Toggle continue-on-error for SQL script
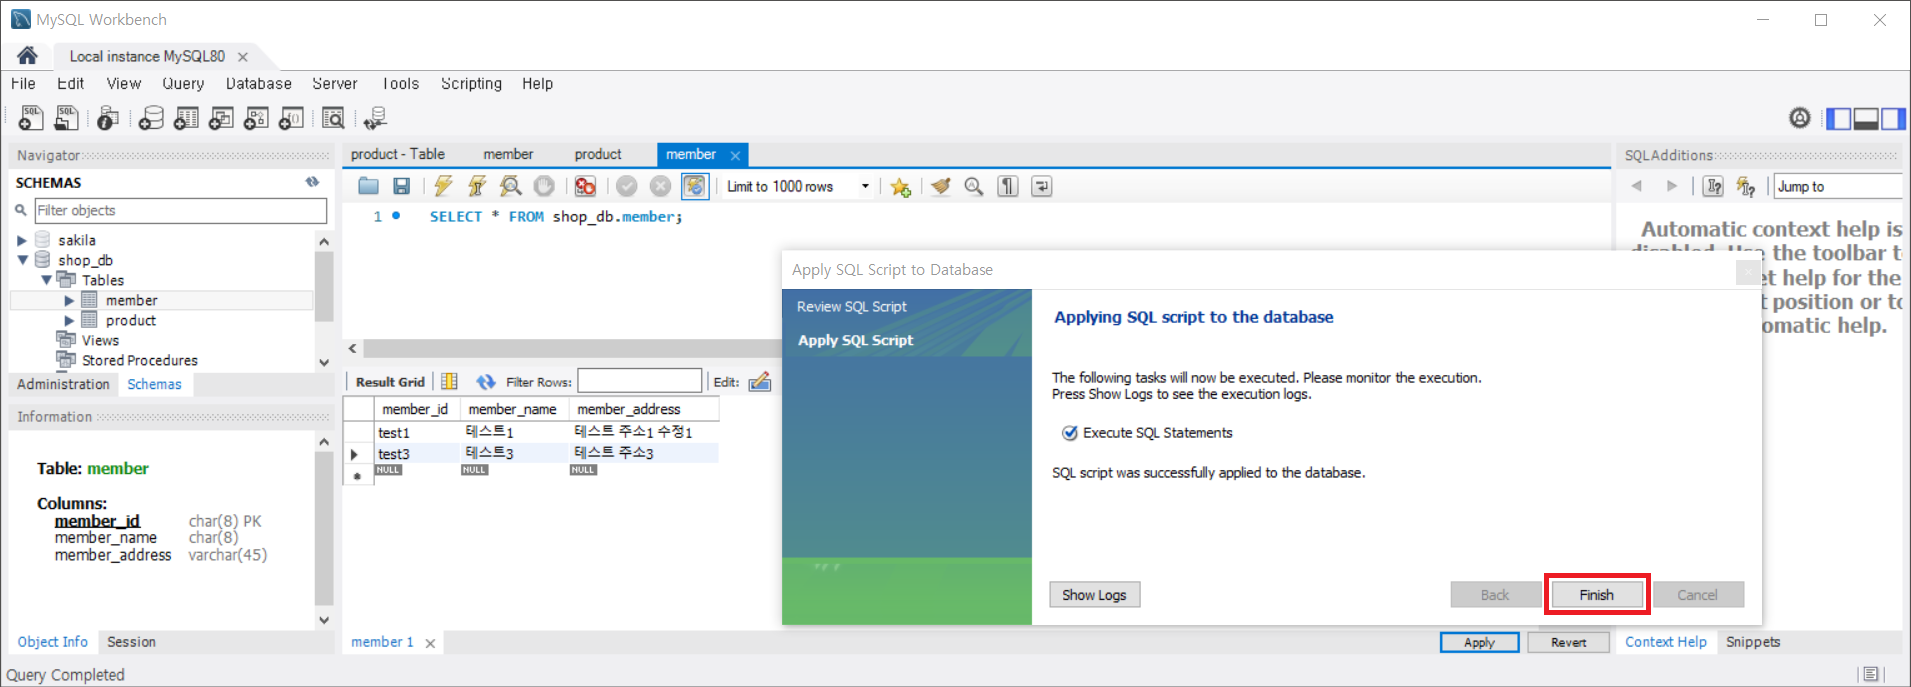This screenshot has height=687, width=1911. click(585, 186)
